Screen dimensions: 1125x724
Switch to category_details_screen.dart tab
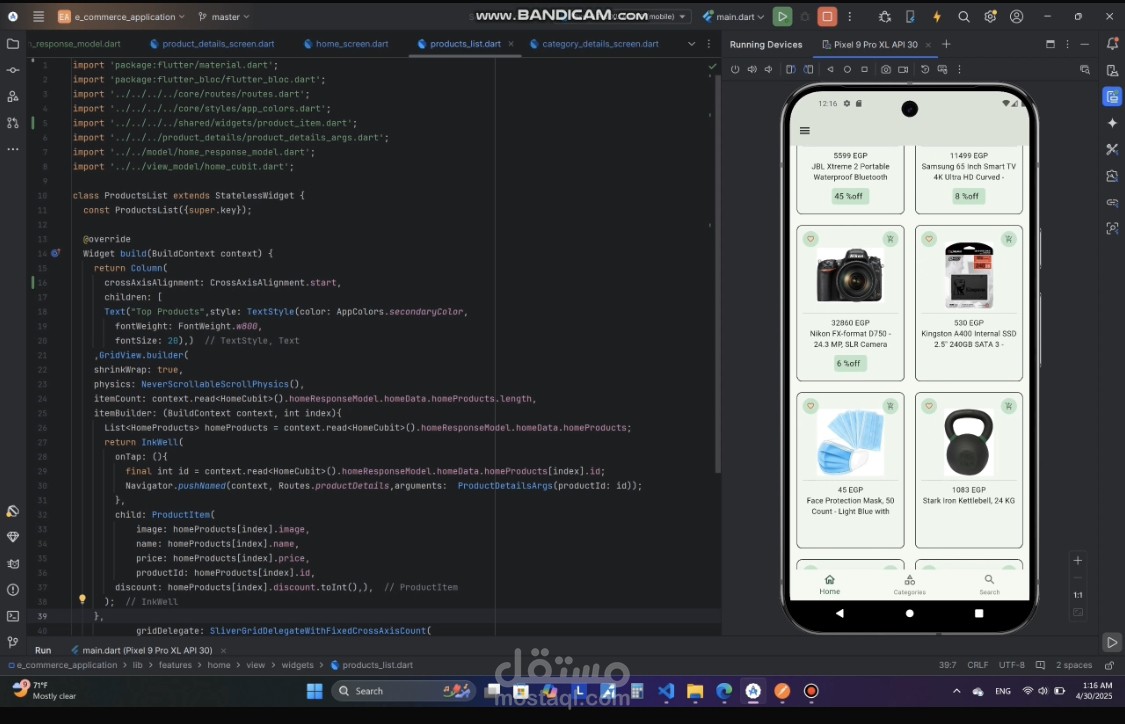click(594, 44)
